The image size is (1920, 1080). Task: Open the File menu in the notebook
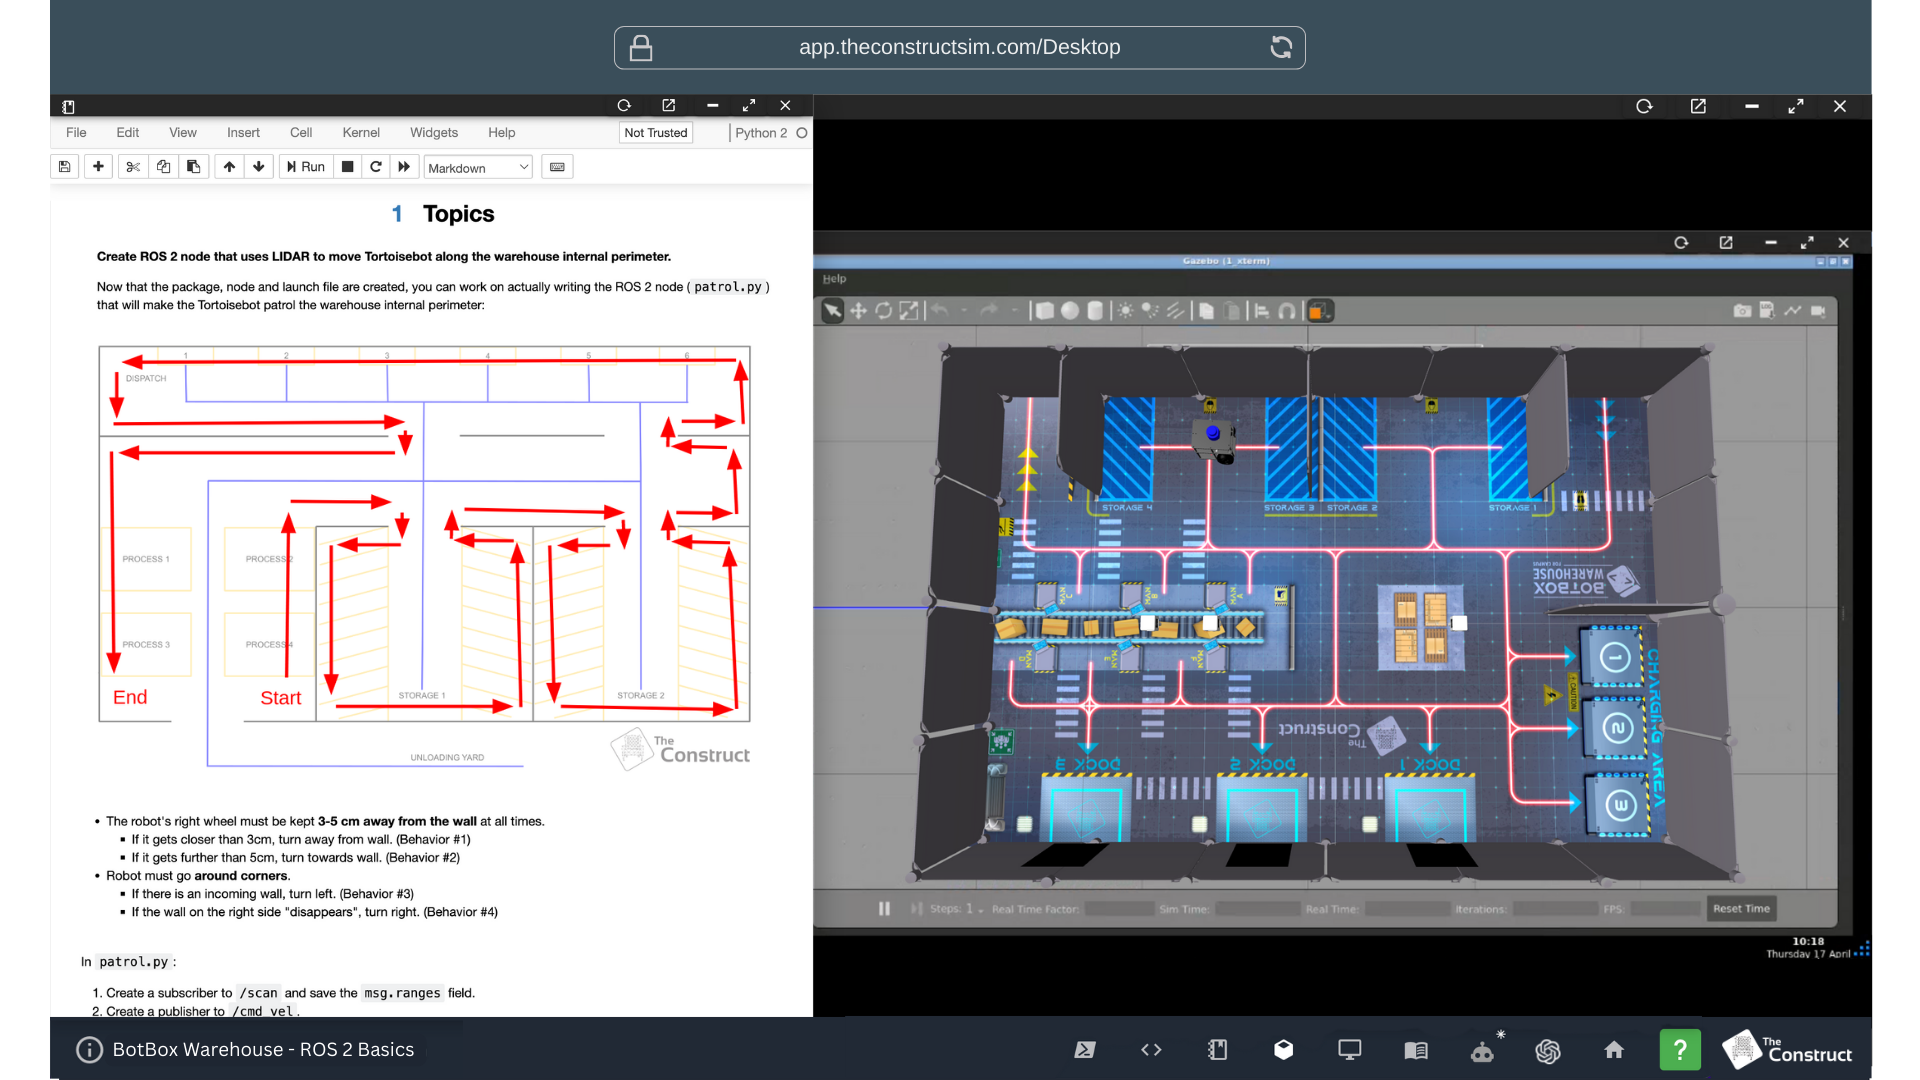[76, 133]
